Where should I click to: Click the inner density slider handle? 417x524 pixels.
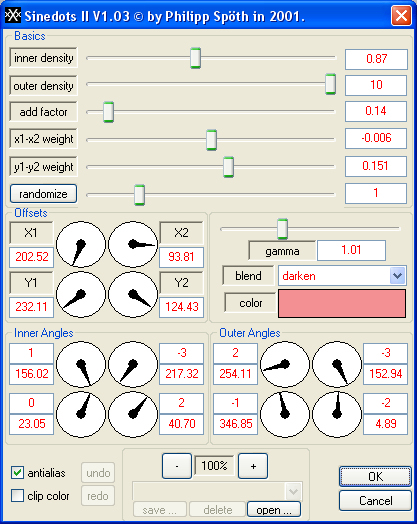tap(195, 58)
